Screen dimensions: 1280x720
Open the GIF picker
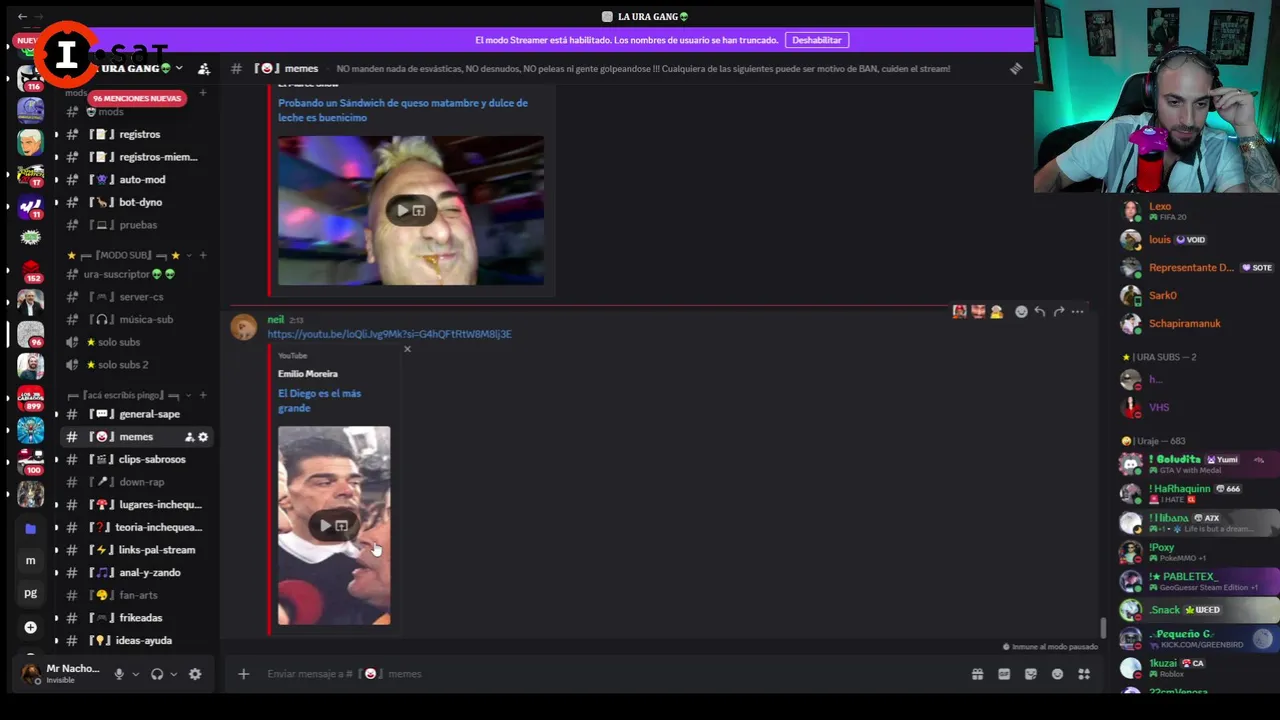point(1004,674)
